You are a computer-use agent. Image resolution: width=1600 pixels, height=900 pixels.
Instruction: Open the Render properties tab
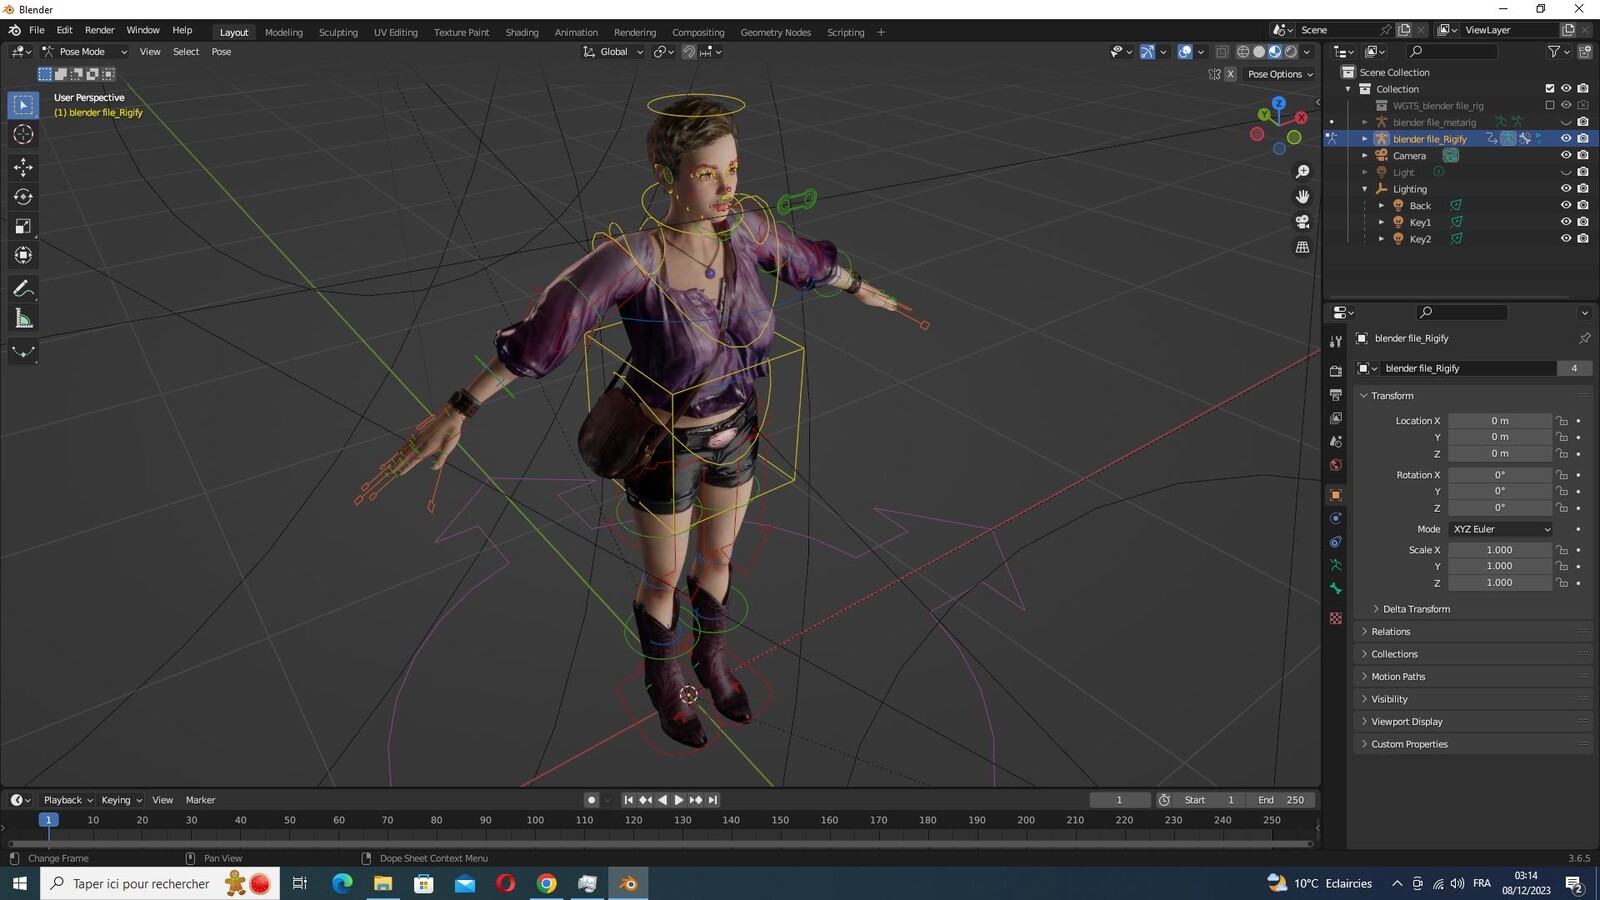(1336, 371)
